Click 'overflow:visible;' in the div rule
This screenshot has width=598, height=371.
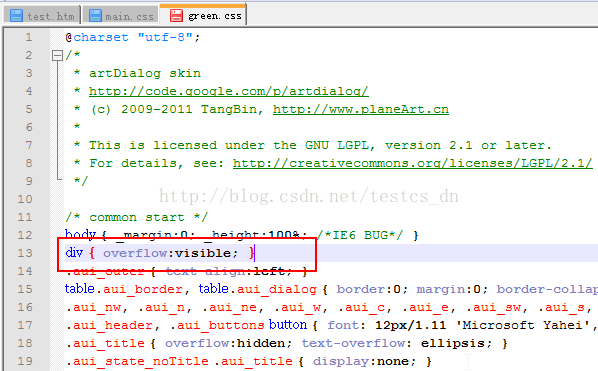pyautogui.click(x=170, y=253)
